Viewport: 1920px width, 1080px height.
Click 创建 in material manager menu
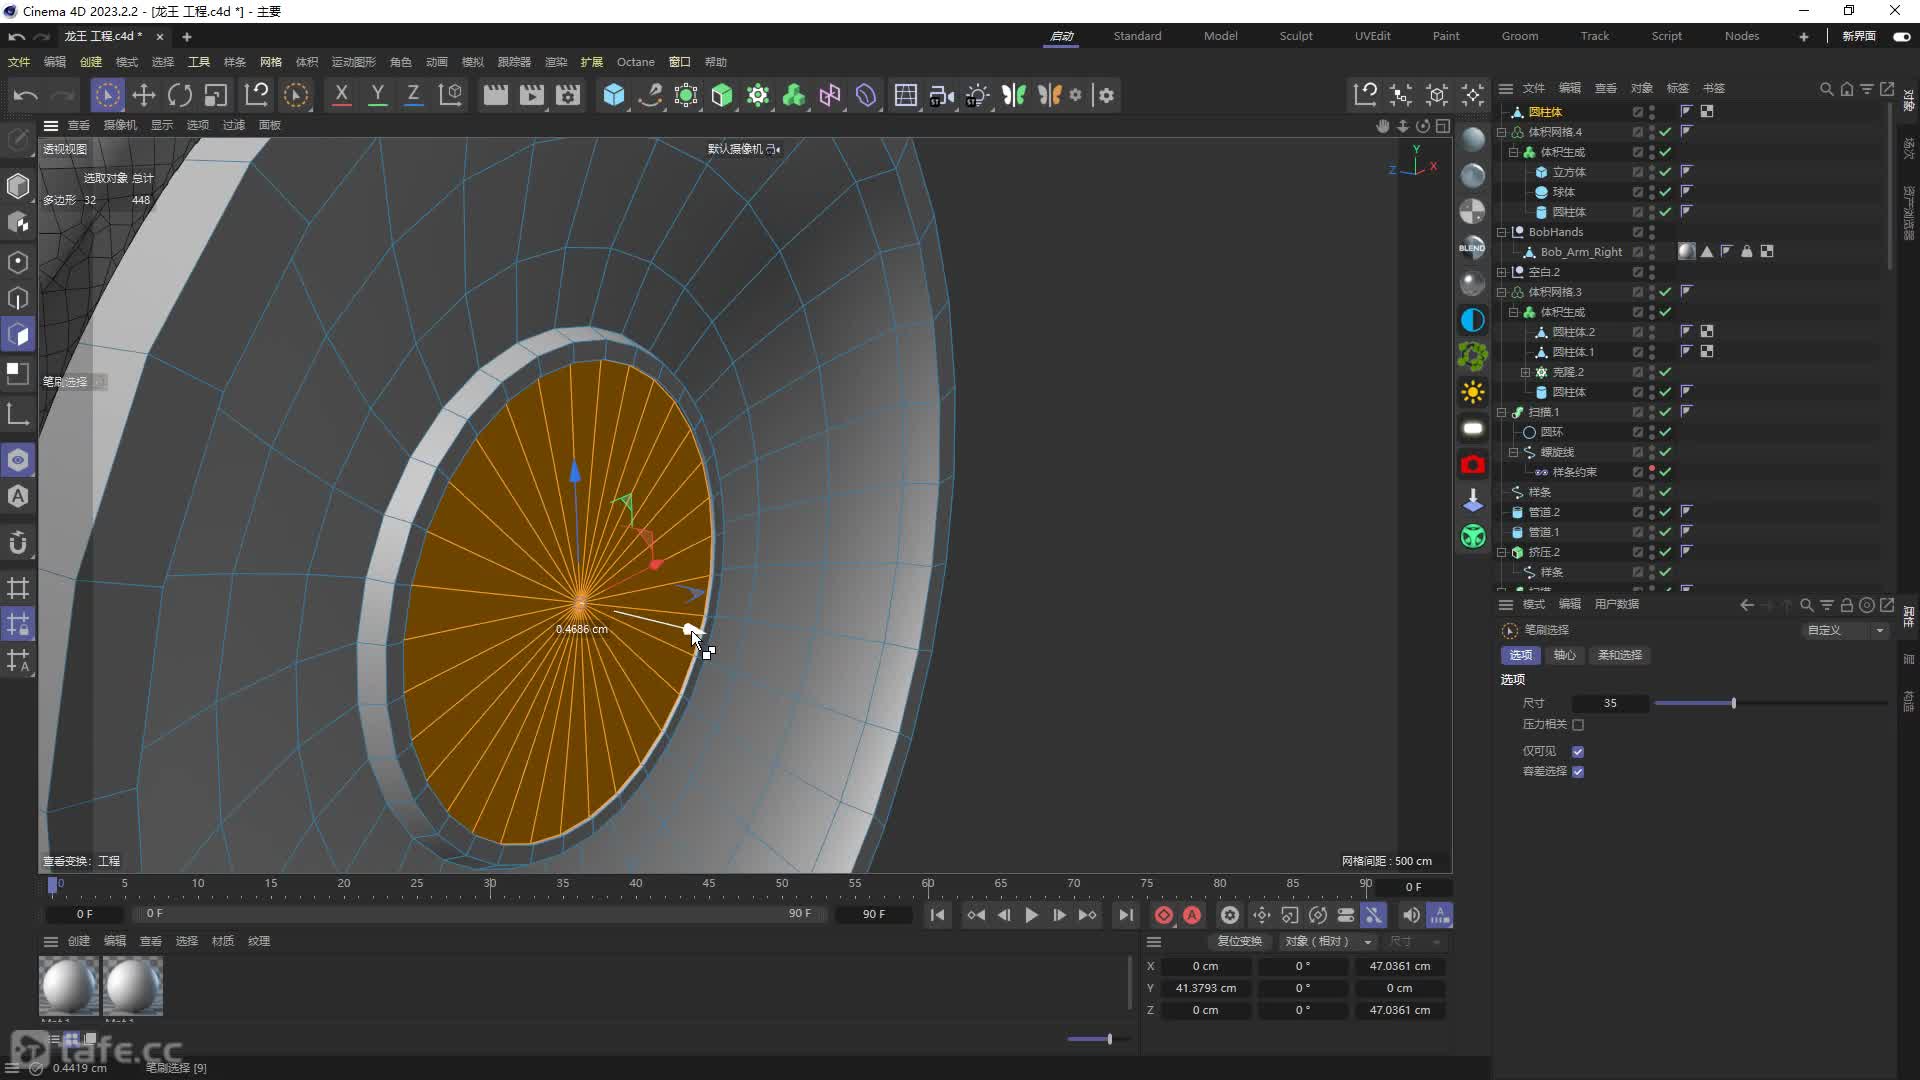[79, 941]
